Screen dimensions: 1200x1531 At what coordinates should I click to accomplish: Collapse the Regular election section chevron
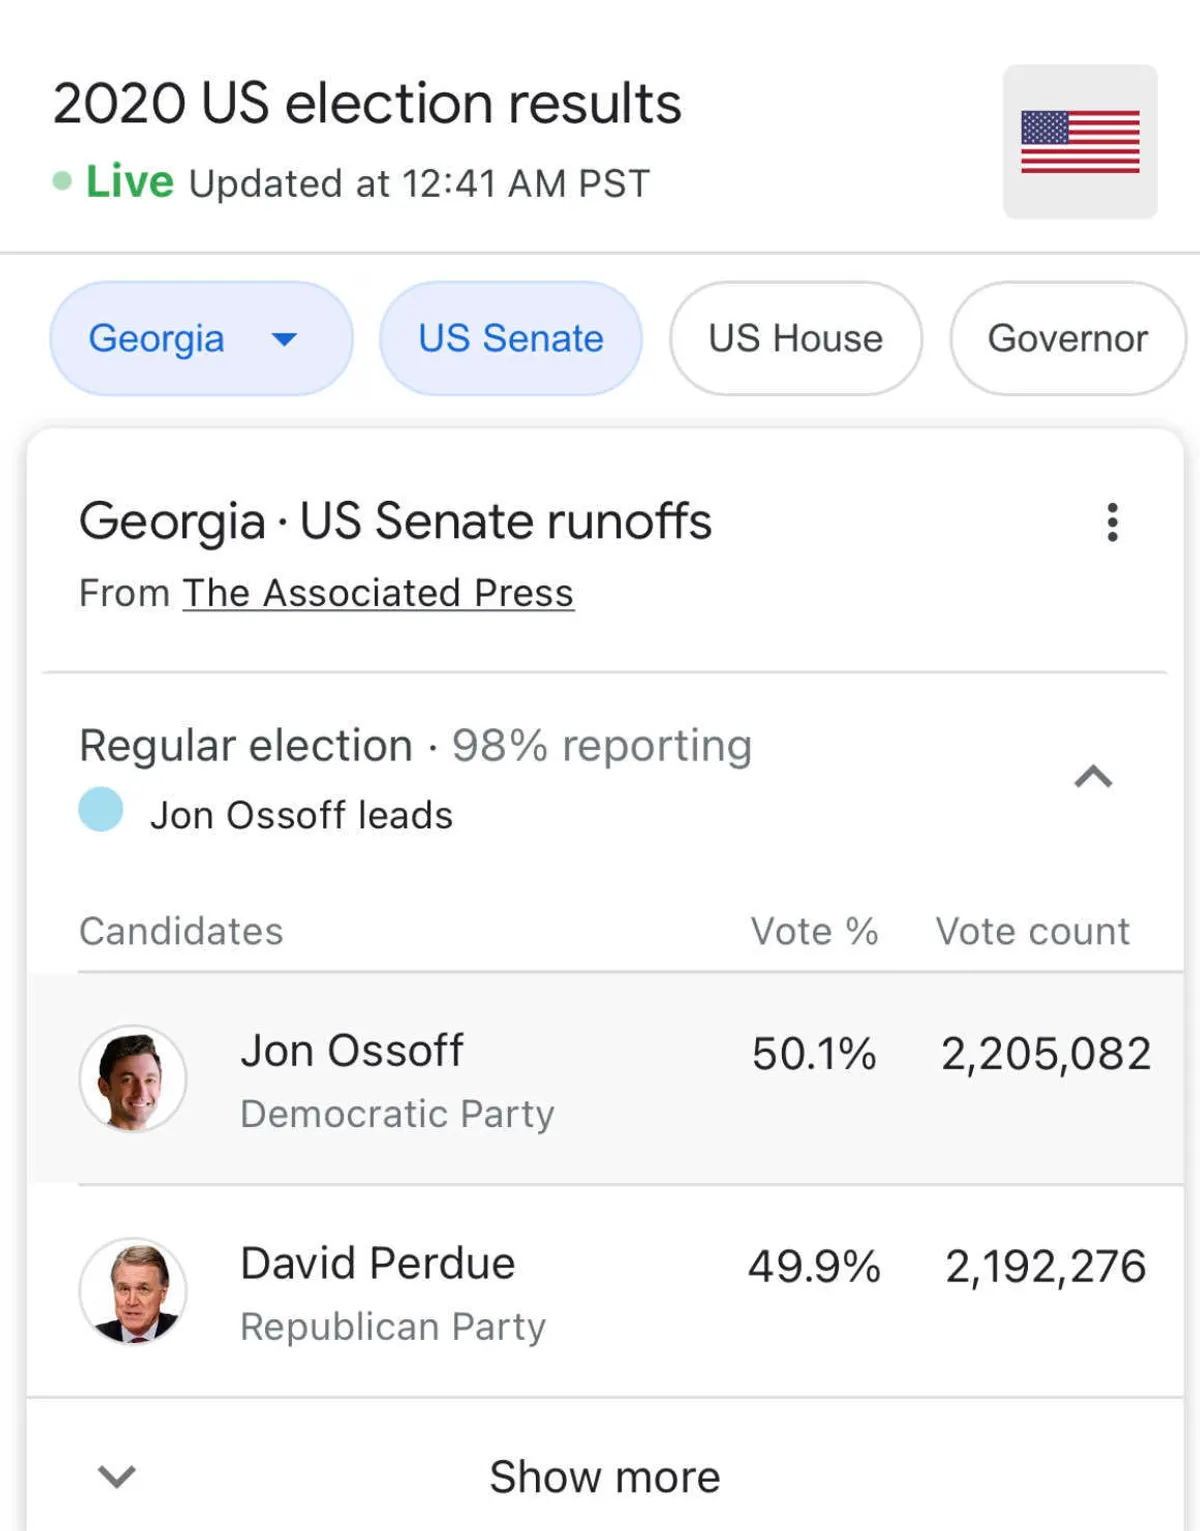[x=1093, y=777]
